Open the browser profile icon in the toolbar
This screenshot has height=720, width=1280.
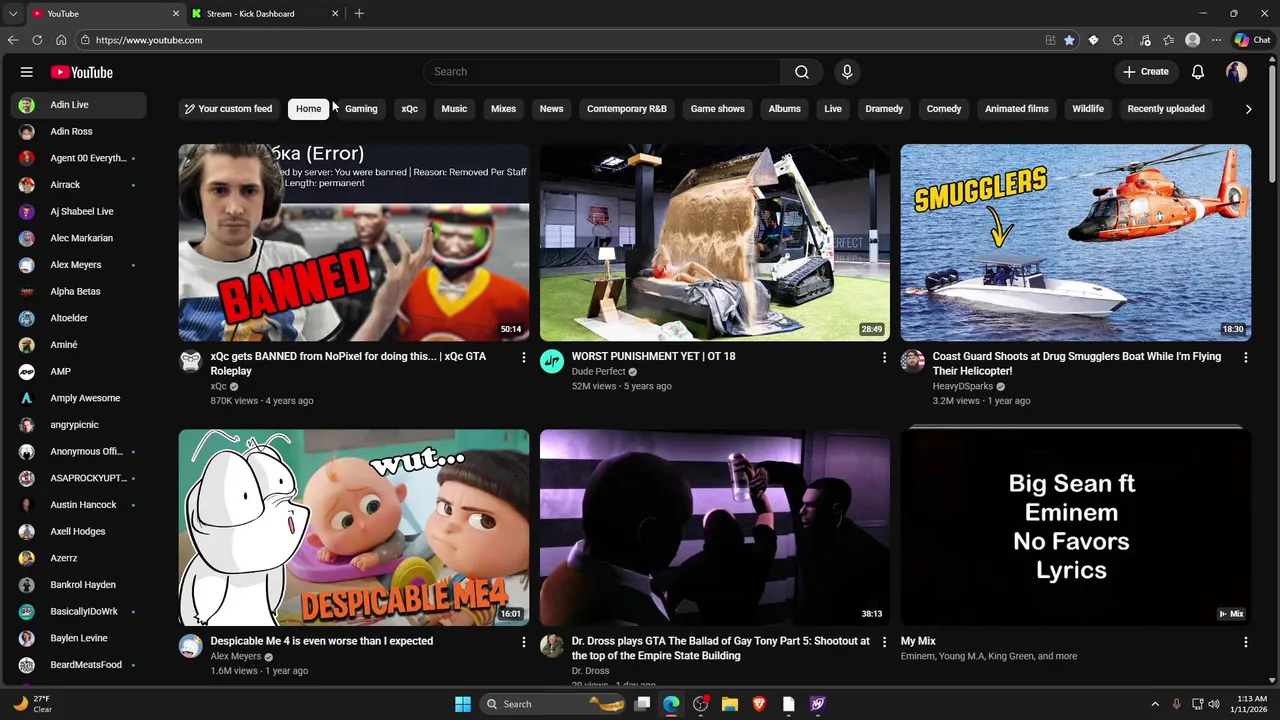click(1192, 40)
